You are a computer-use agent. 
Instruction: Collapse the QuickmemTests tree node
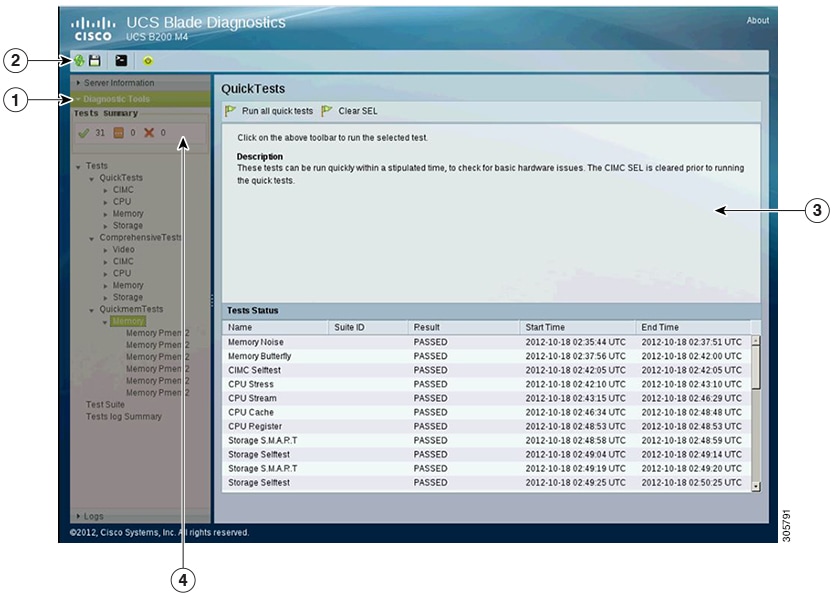click(90, 309)
